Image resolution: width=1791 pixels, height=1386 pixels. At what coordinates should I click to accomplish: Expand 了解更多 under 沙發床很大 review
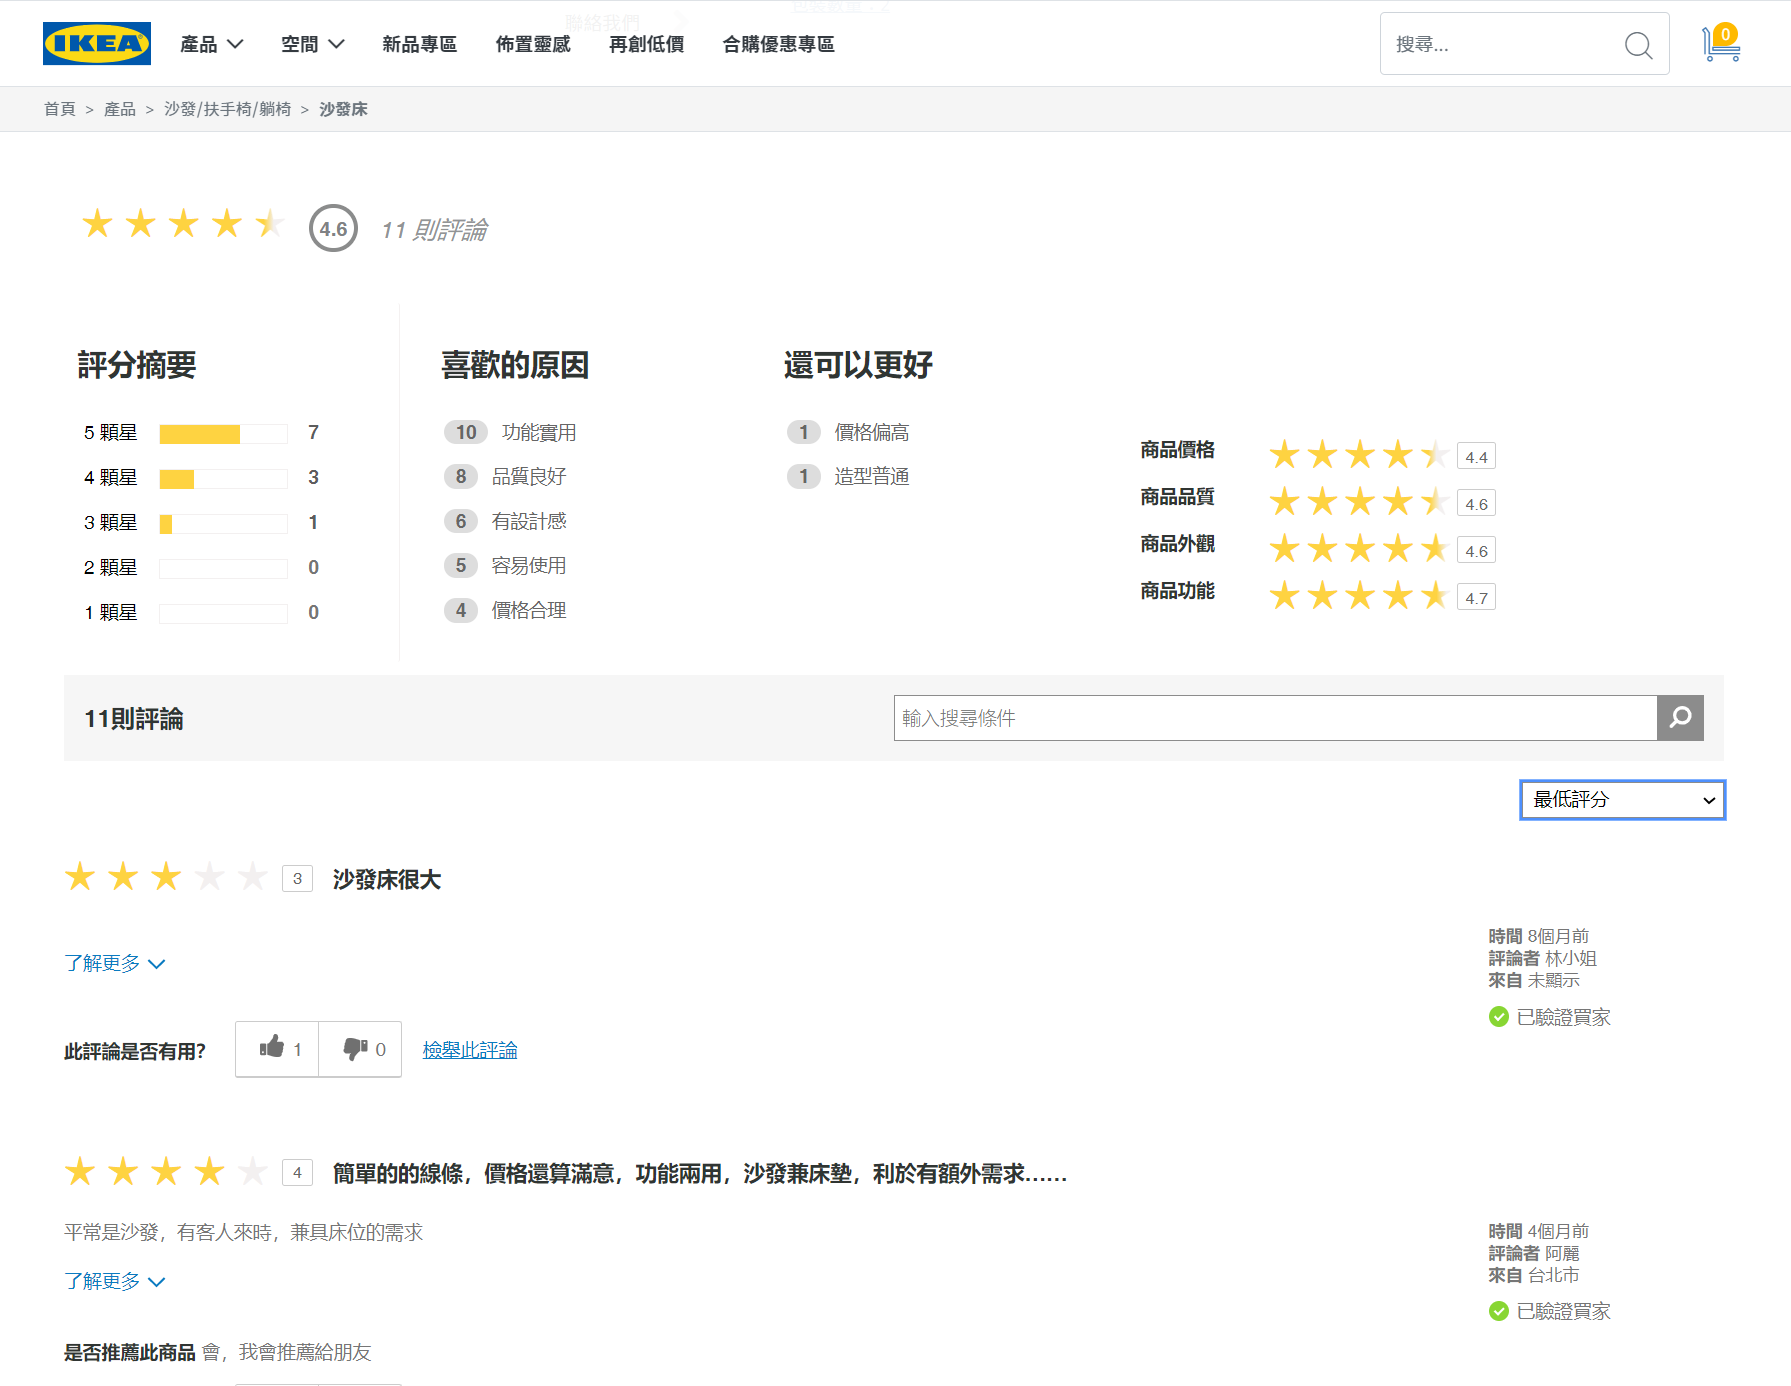click(114, 963)
